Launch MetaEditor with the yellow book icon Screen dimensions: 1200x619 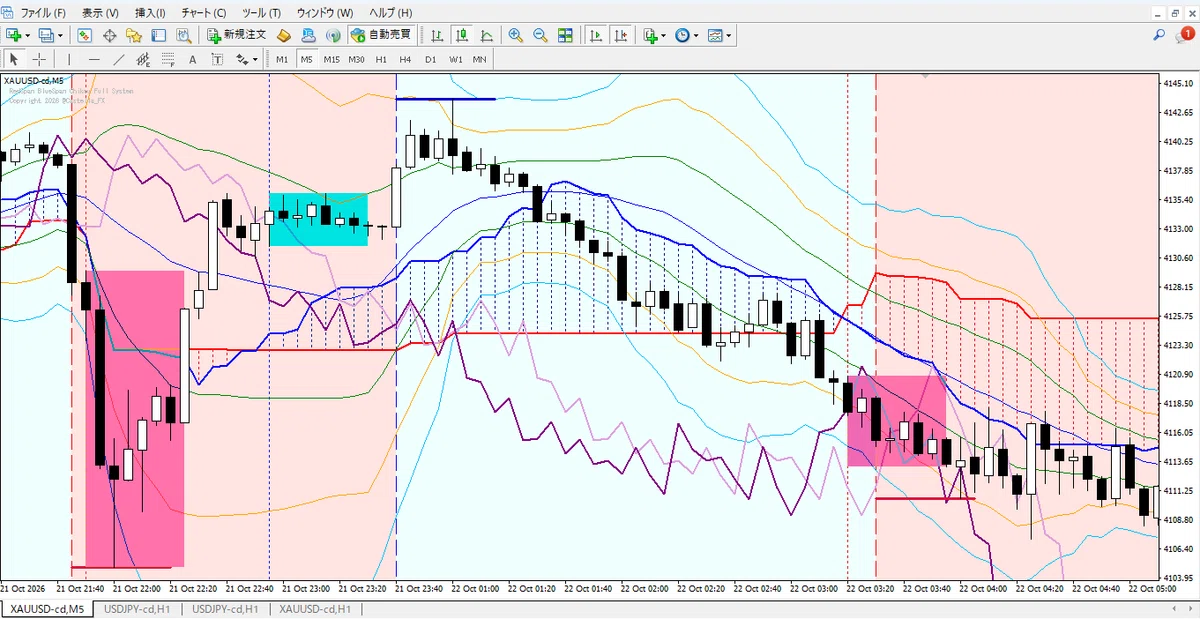tap(284, 35)
